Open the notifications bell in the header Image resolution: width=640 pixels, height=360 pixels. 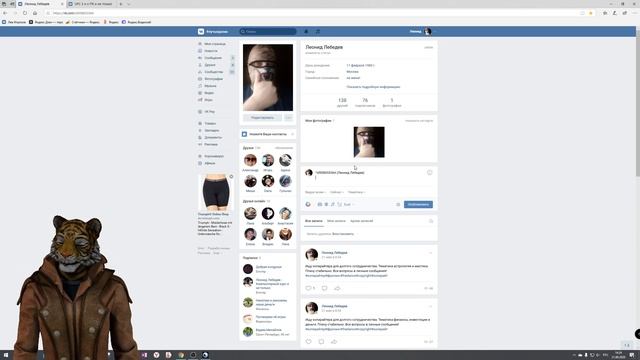tap(306, 31)
